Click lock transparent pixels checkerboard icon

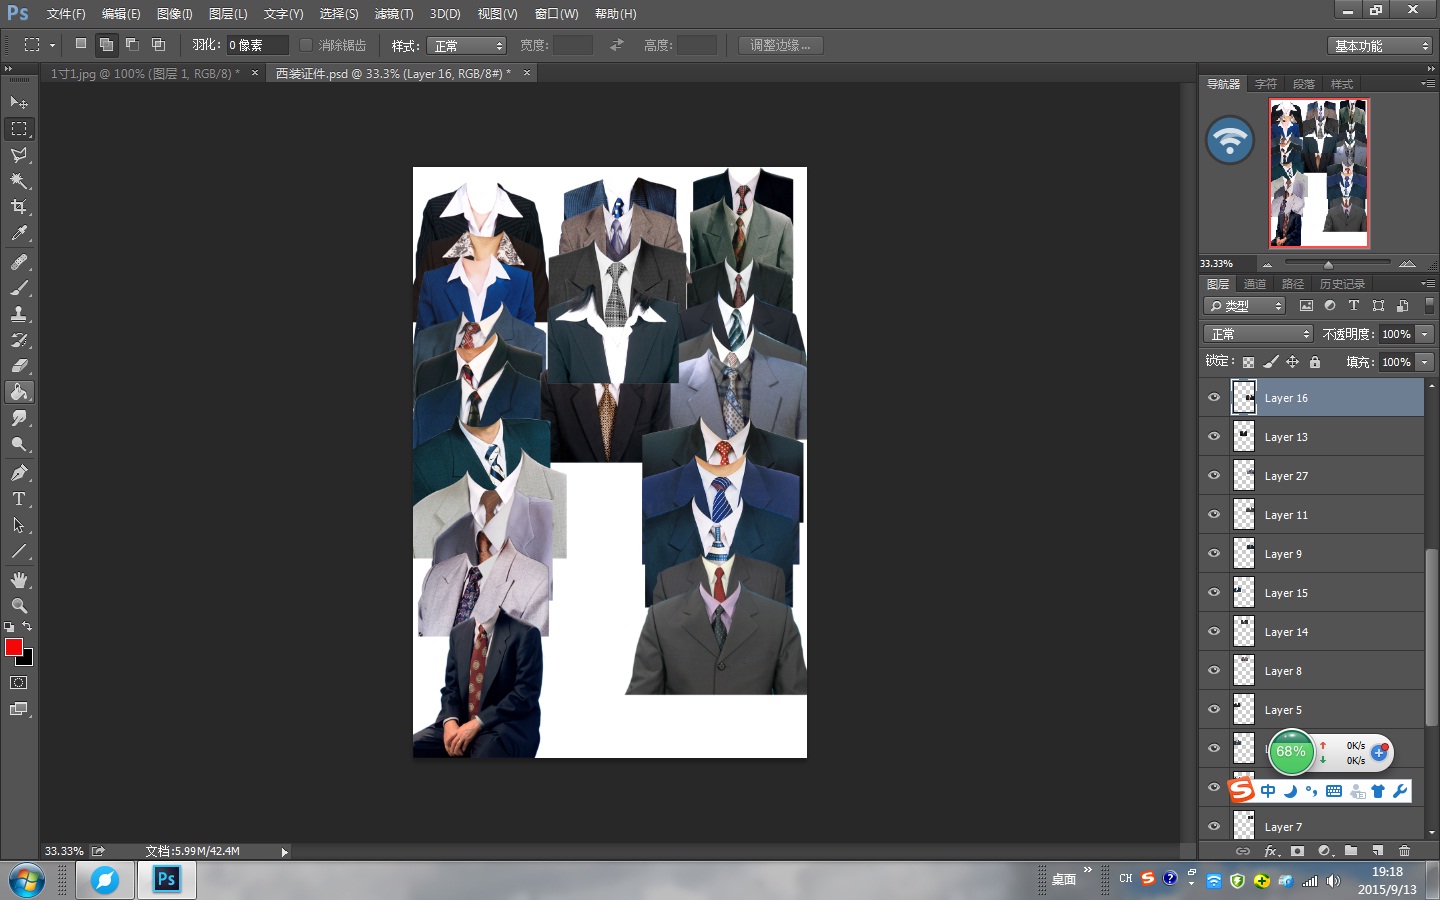point(1248,362)
